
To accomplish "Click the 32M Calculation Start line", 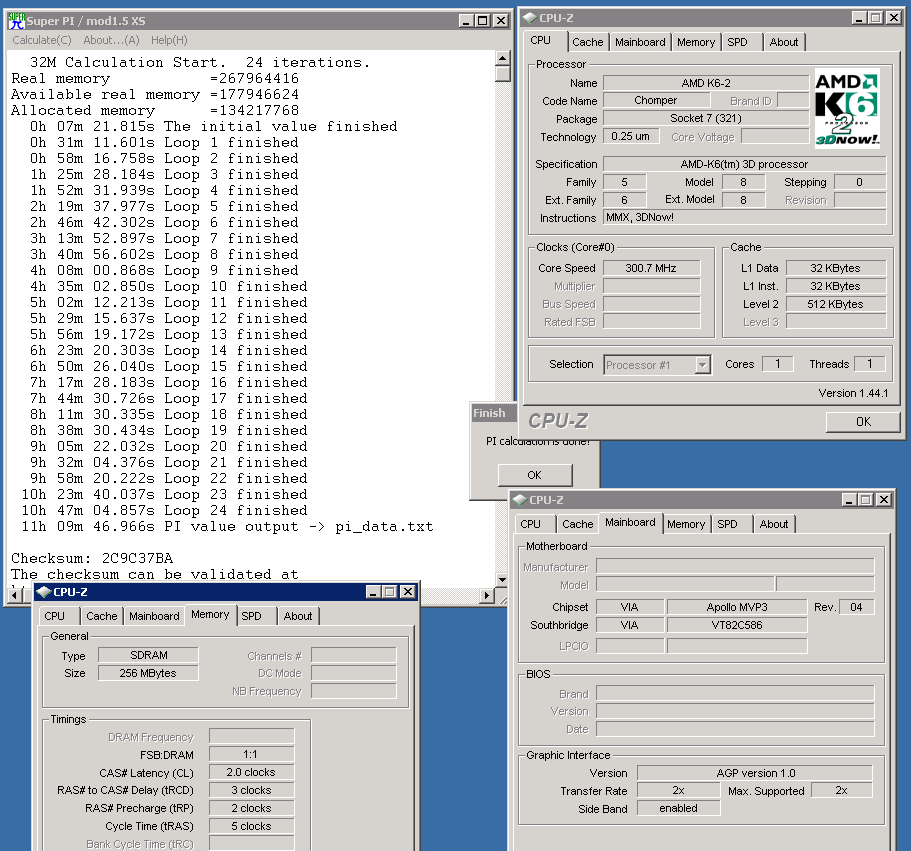I will coord(200,62).
